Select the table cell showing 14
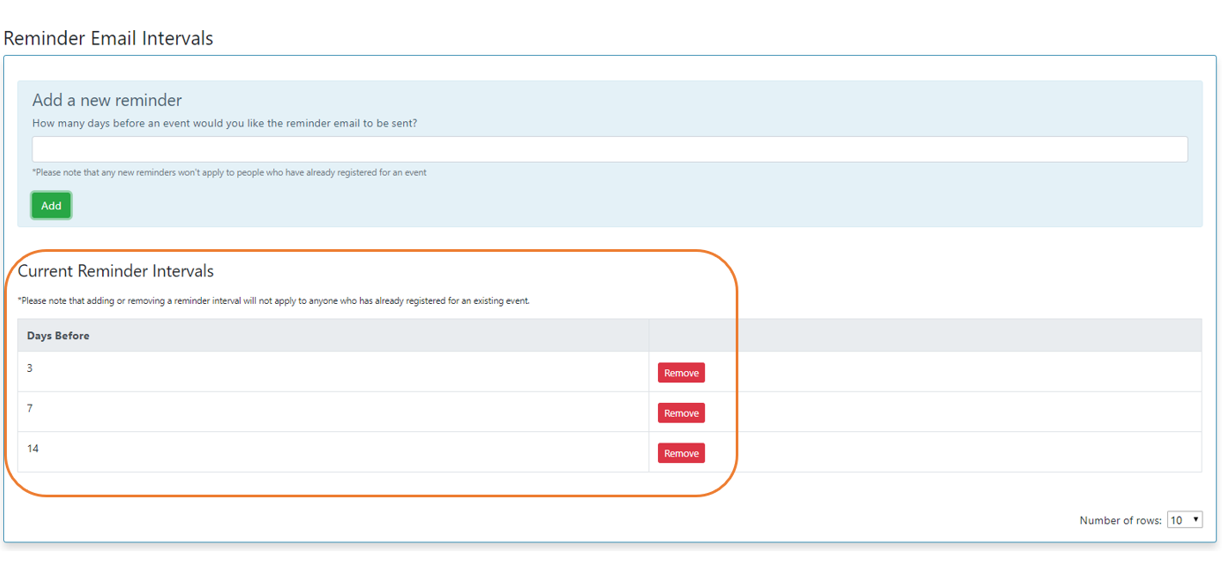This screenshot has width=1222, height=580. [x=333, y=452]
